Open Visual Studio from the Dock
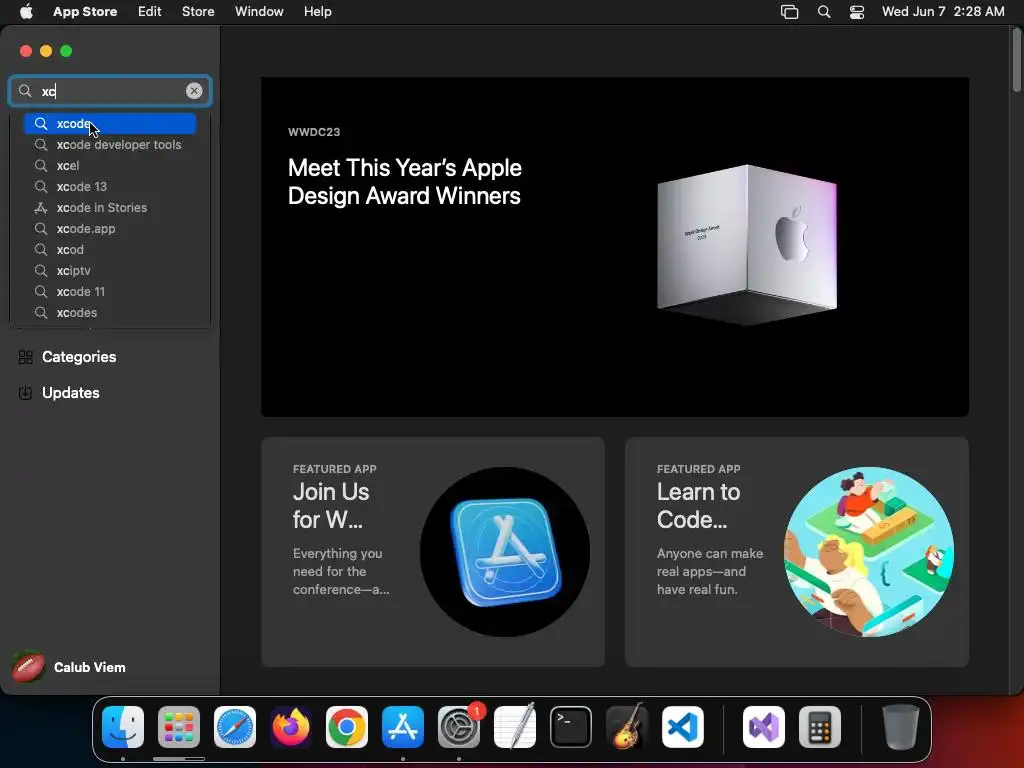This screenshot has height=768, width=1024. pos(763,727)
